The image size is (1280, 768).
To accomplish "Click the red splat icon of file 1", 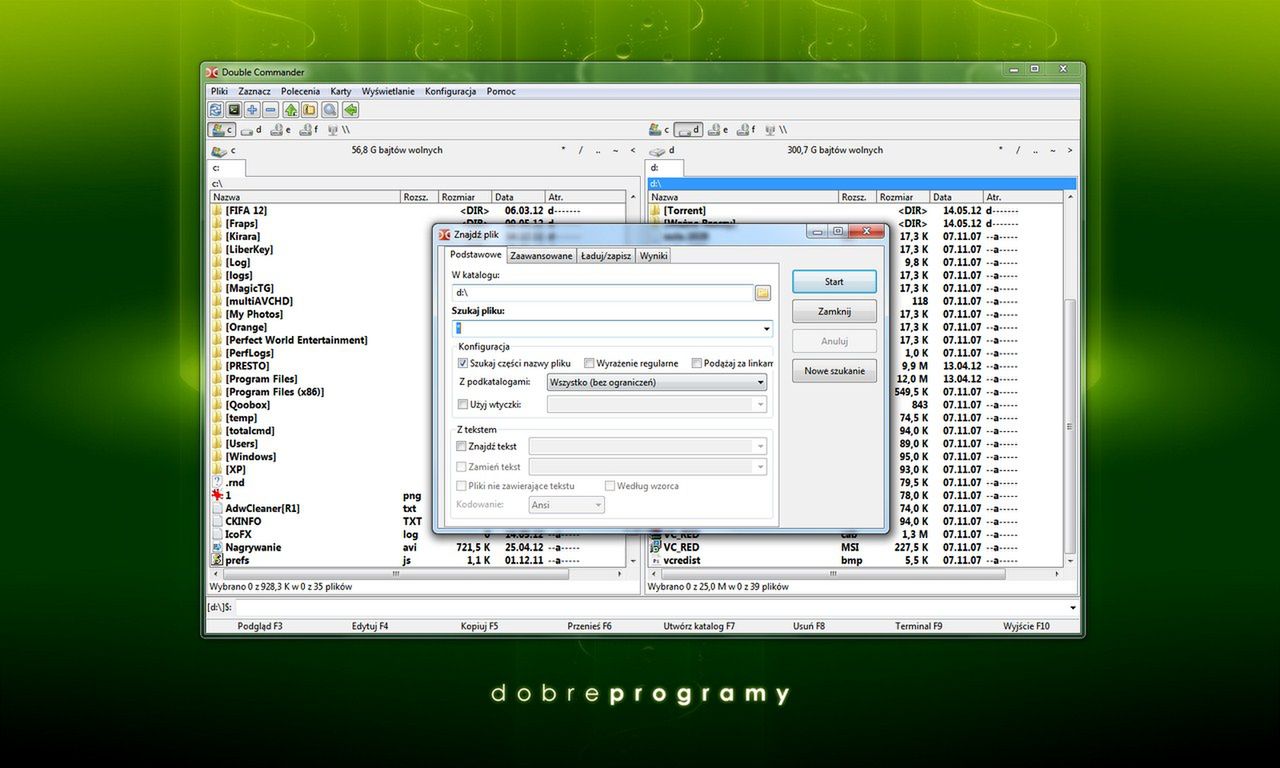I will 217,496.
